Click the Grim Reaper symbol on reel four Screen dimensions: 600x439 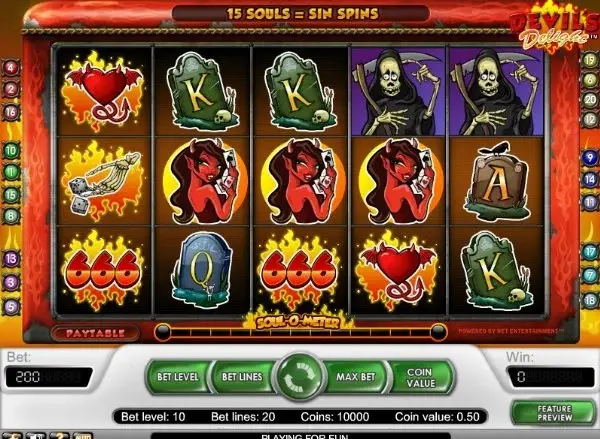[398, 92]
